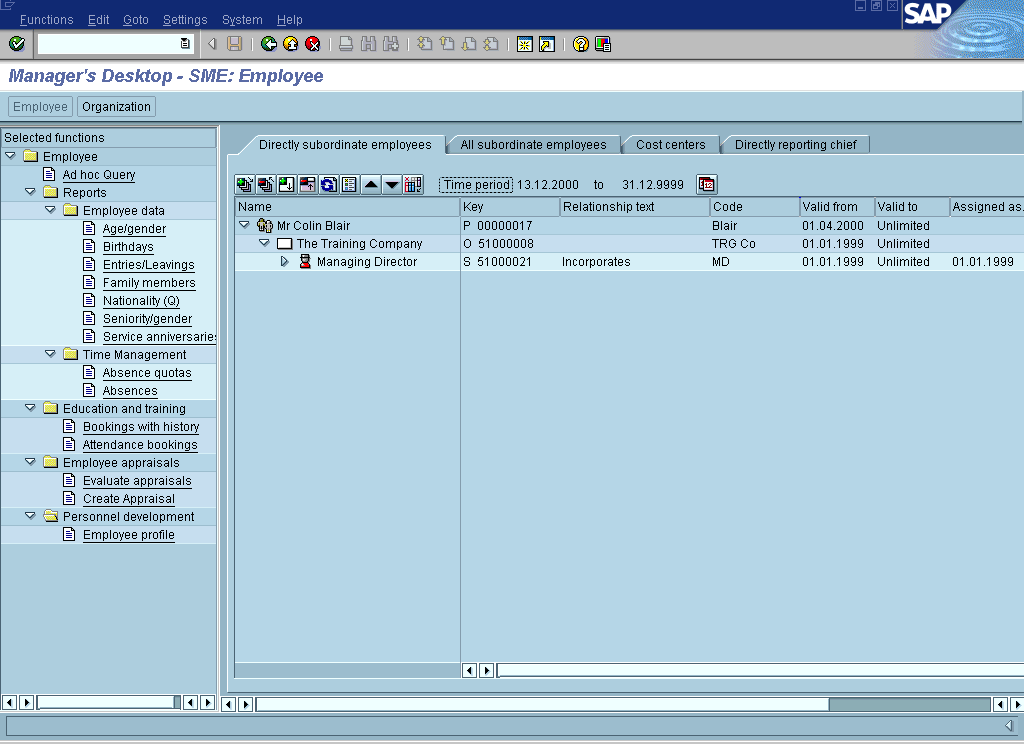
Task: Click the Valid from column header
Action: (x=837, y=206)
